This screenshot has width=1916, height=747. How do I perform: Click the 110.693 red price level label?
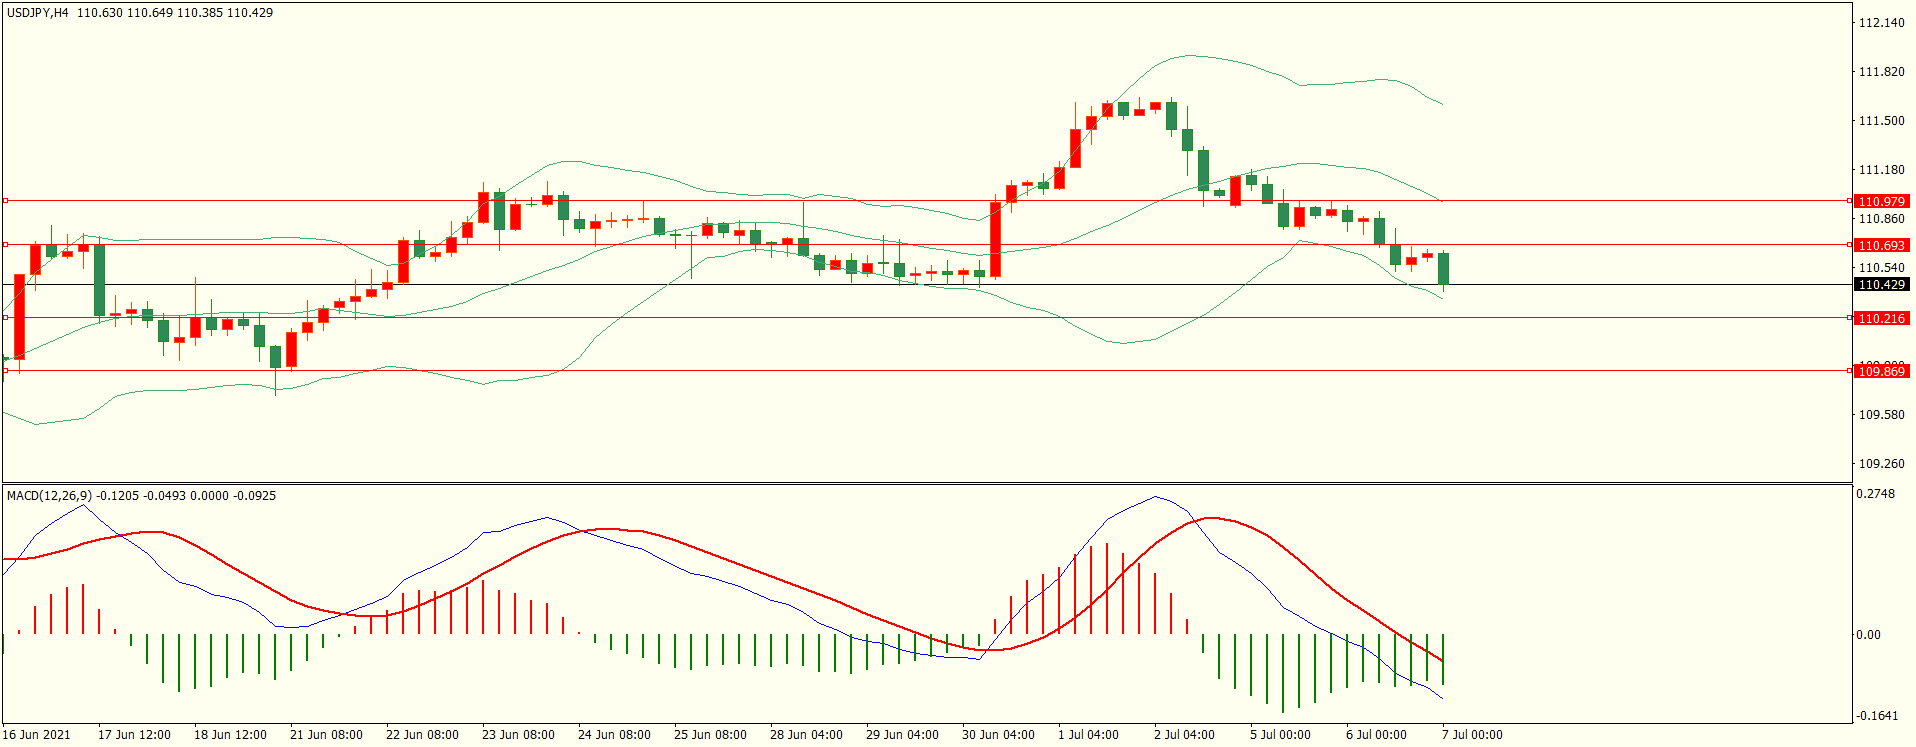coord(1881,245)
